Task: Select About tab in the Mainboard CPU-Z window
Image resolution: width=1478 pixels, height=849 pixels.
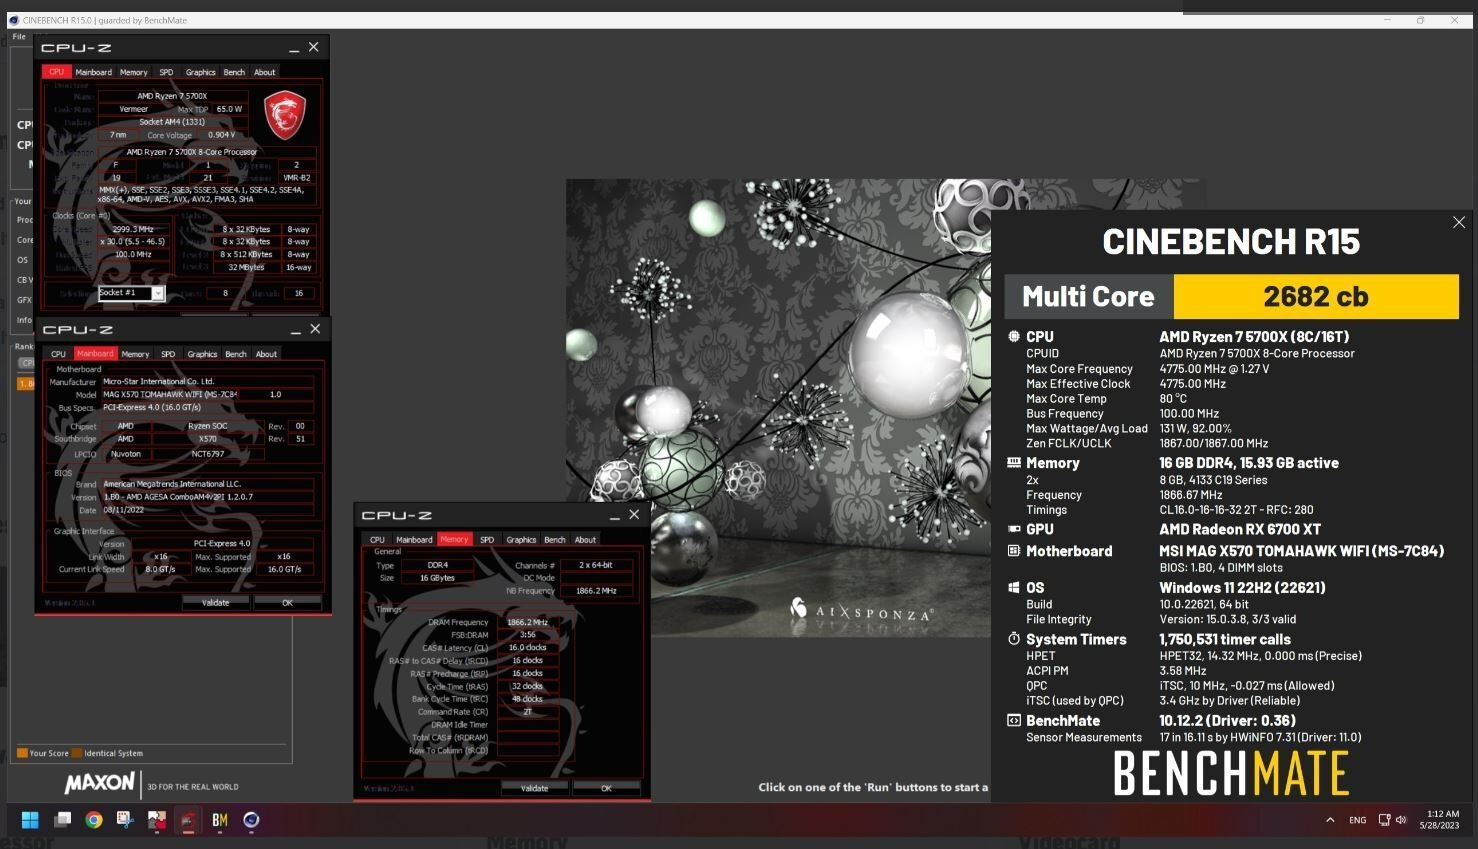Action: pos(266,354)
